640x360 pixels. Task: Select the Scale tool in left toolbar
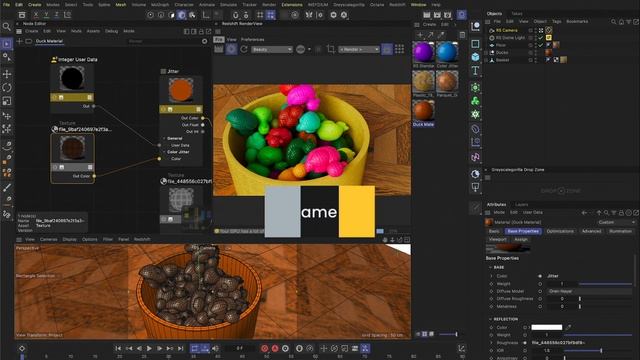point(7,101)
